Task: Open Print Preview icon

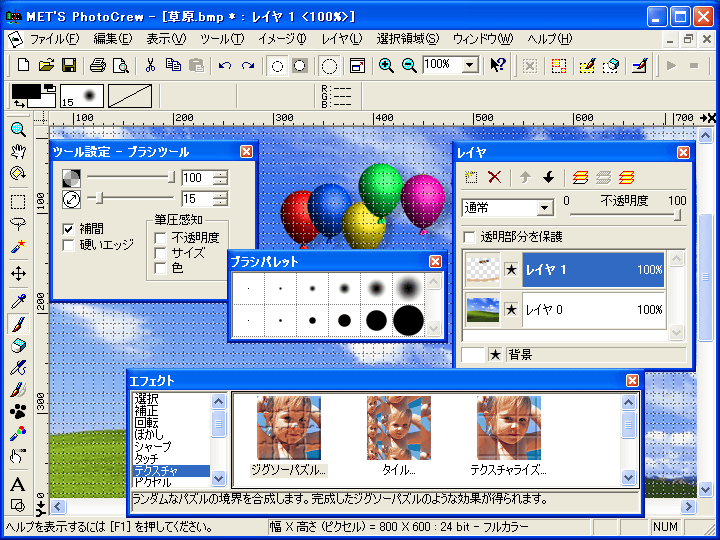Action: [x=121, y=66]
